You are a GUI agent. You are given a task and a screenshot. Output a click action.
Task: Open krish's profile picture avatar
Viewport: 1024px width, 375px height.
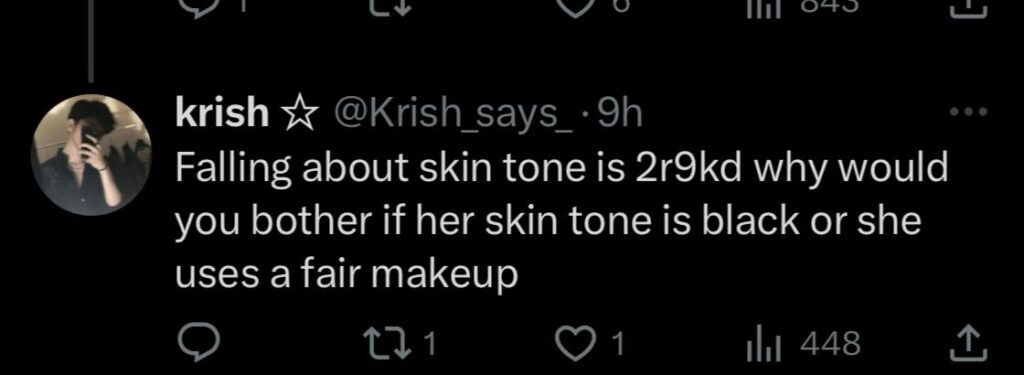tap(91, 155)
